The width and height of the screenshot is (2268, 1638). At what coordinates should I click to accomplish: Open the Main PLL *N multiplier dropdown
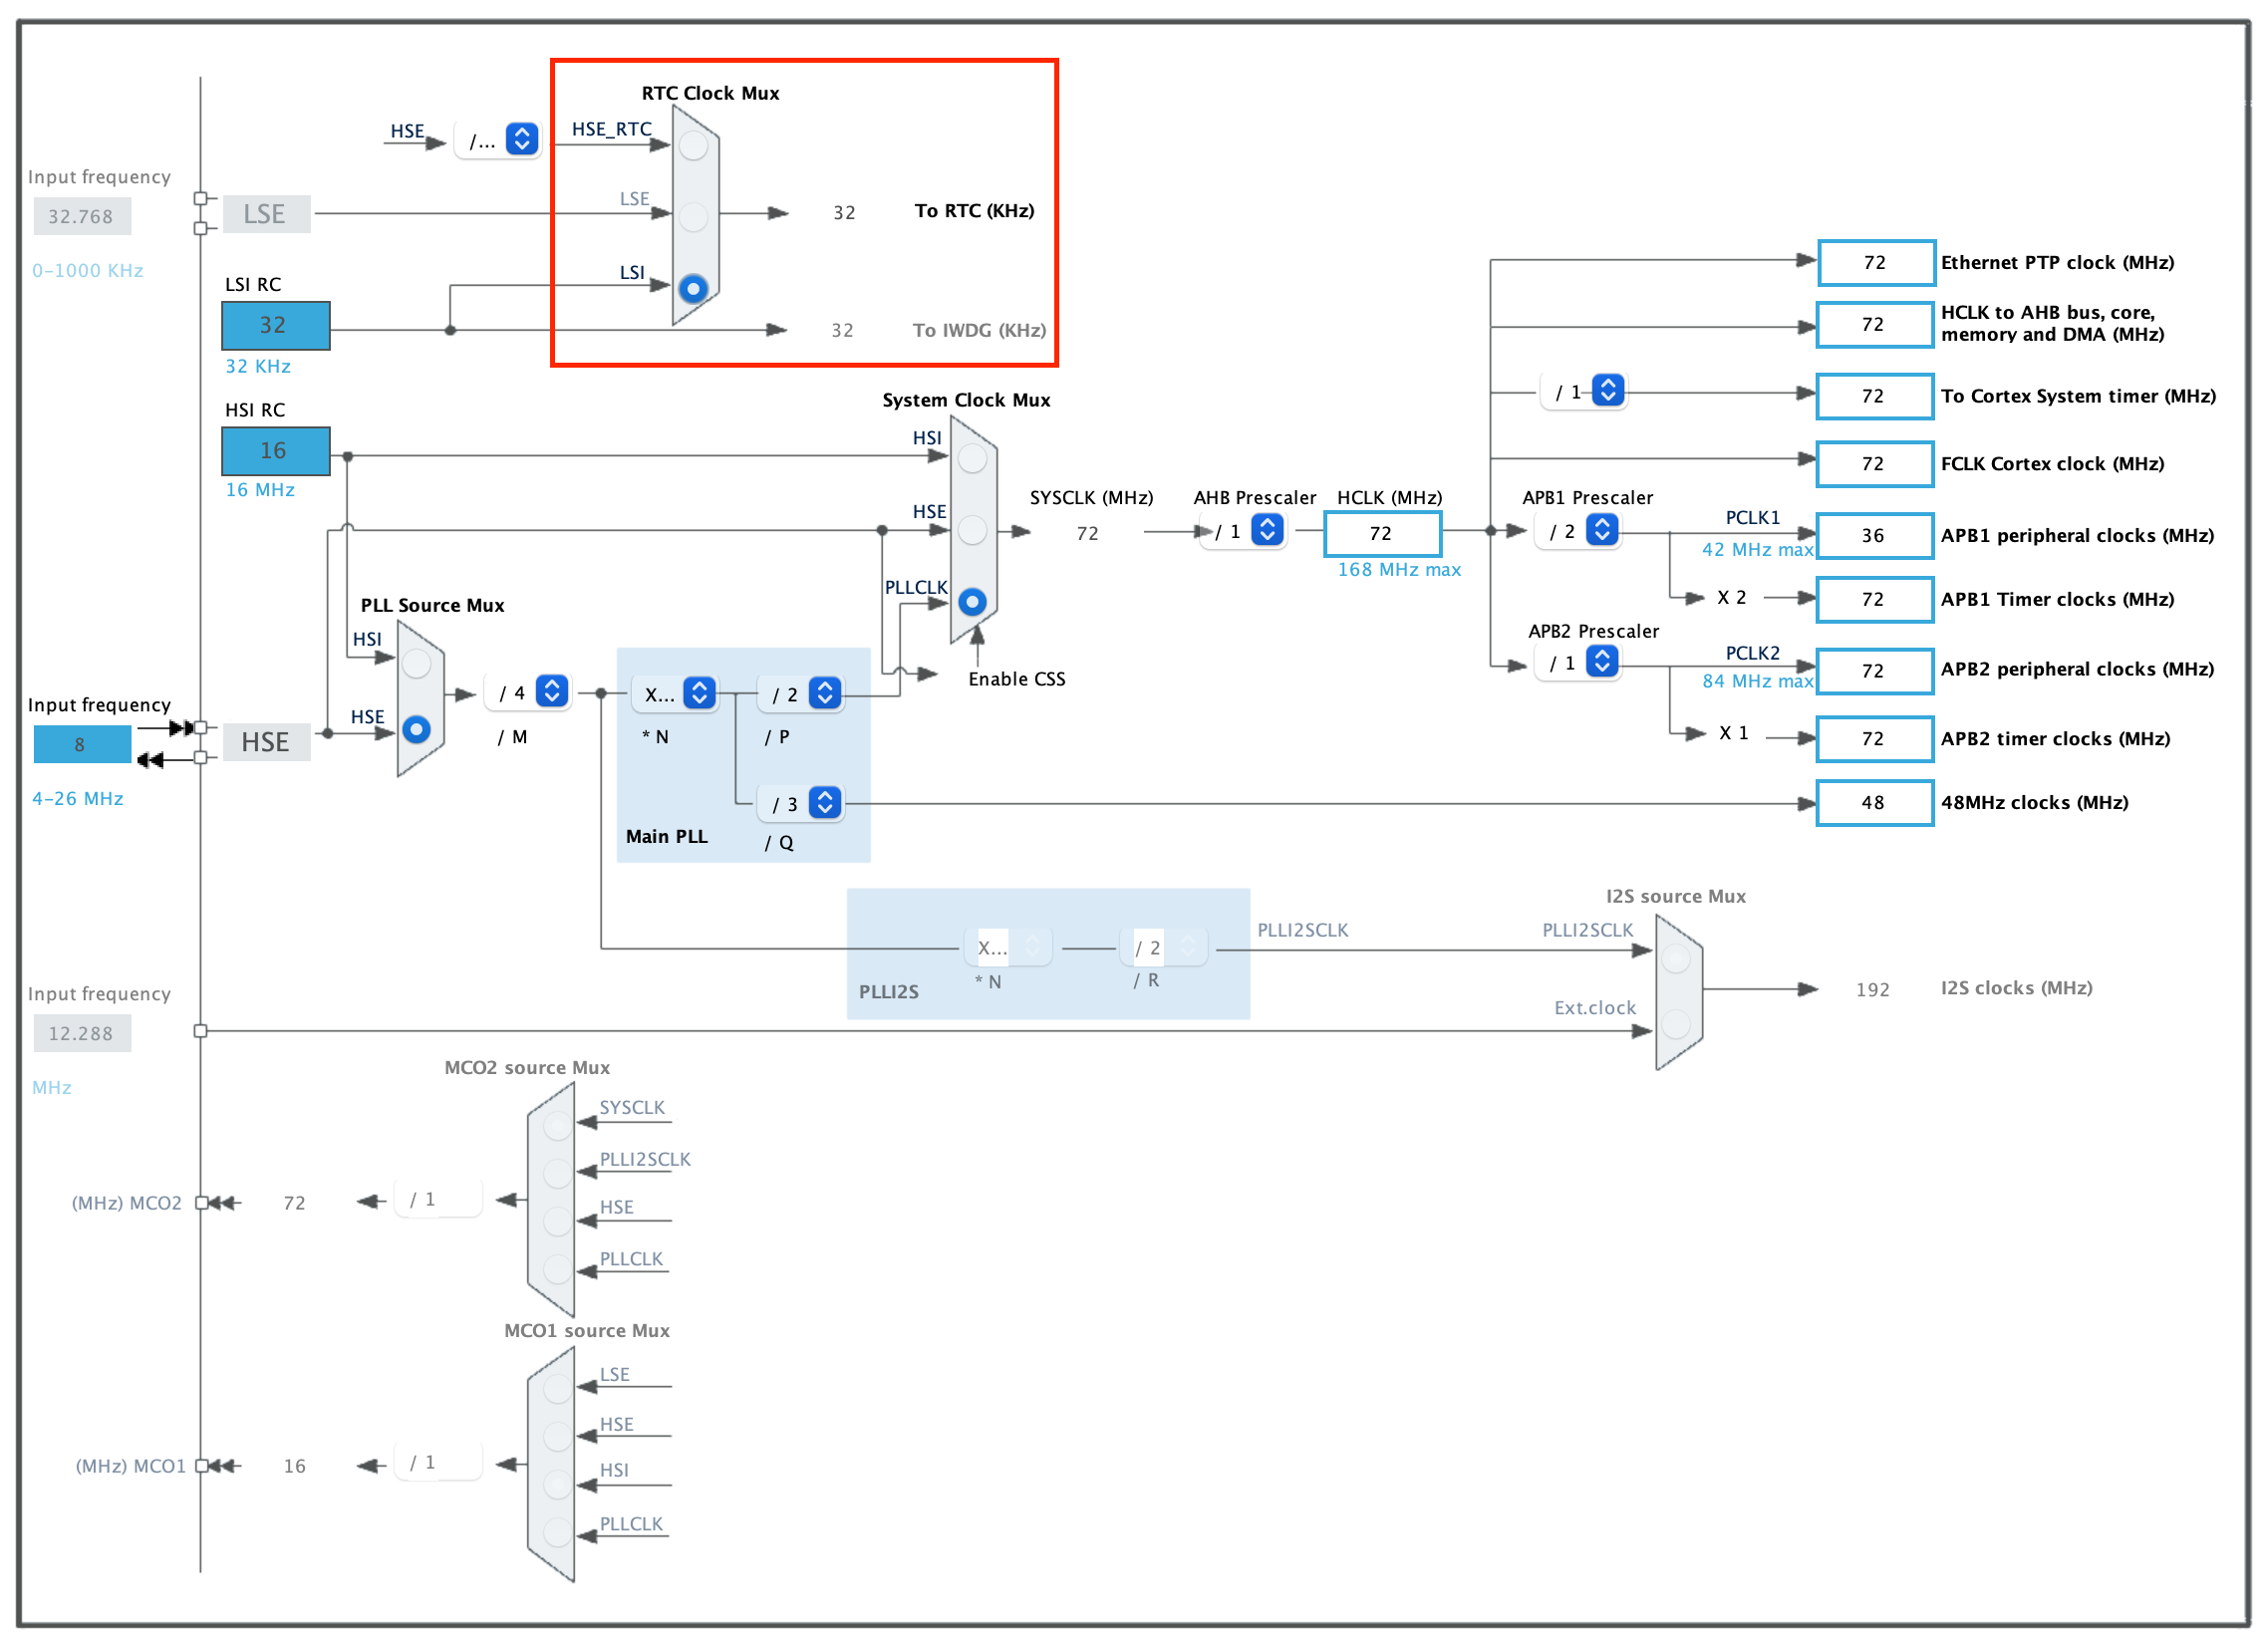coord(699,693)
